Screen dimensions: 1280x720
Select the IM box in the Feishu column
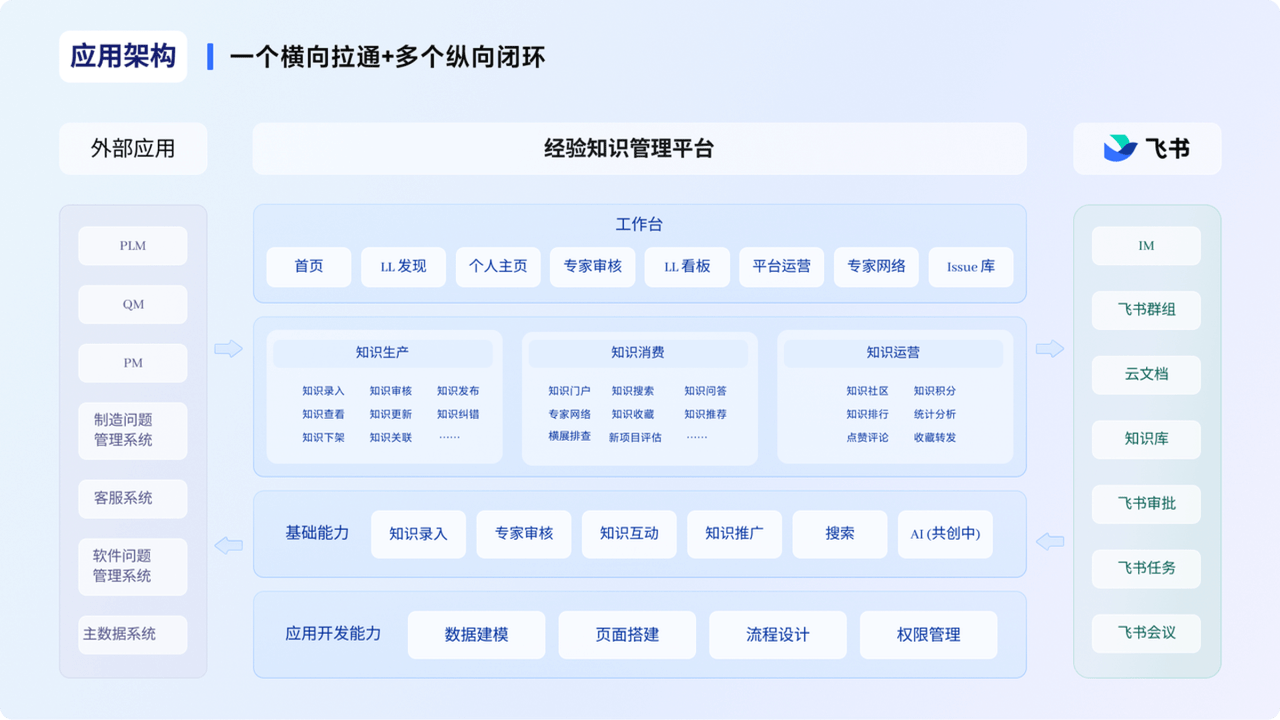pos(1146,246)
